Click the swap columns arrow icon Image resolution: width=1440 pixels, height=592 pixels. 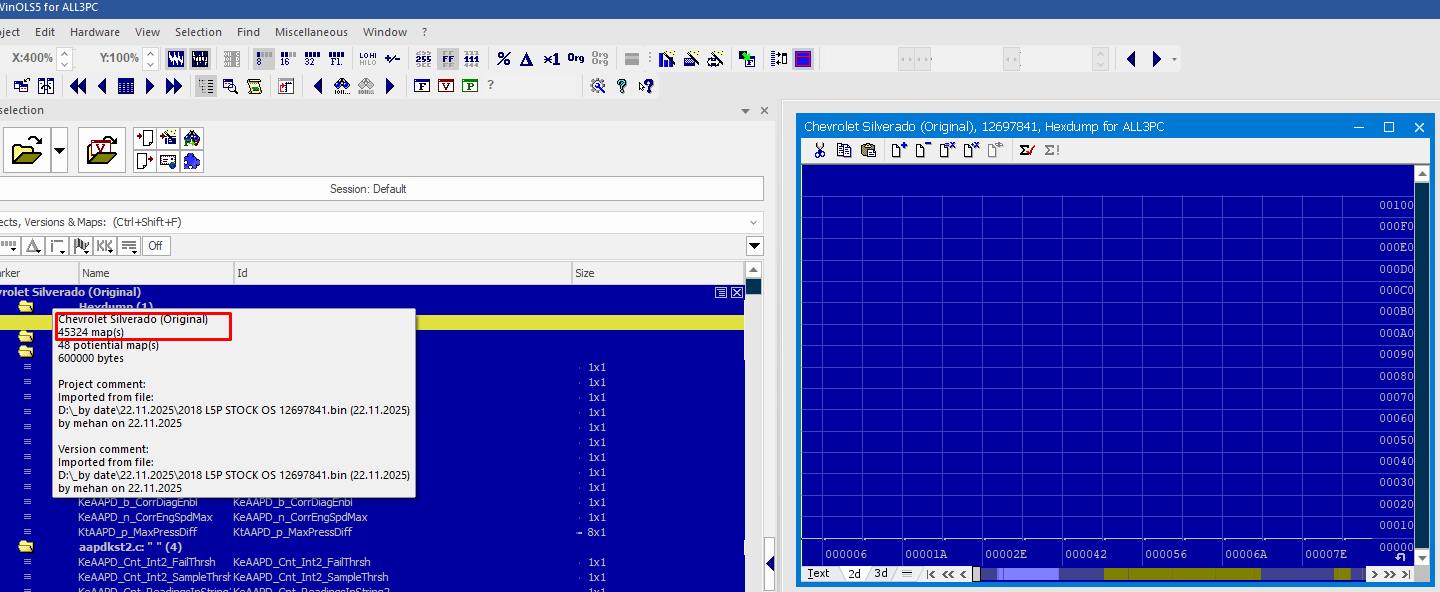(x=780, y=59)
